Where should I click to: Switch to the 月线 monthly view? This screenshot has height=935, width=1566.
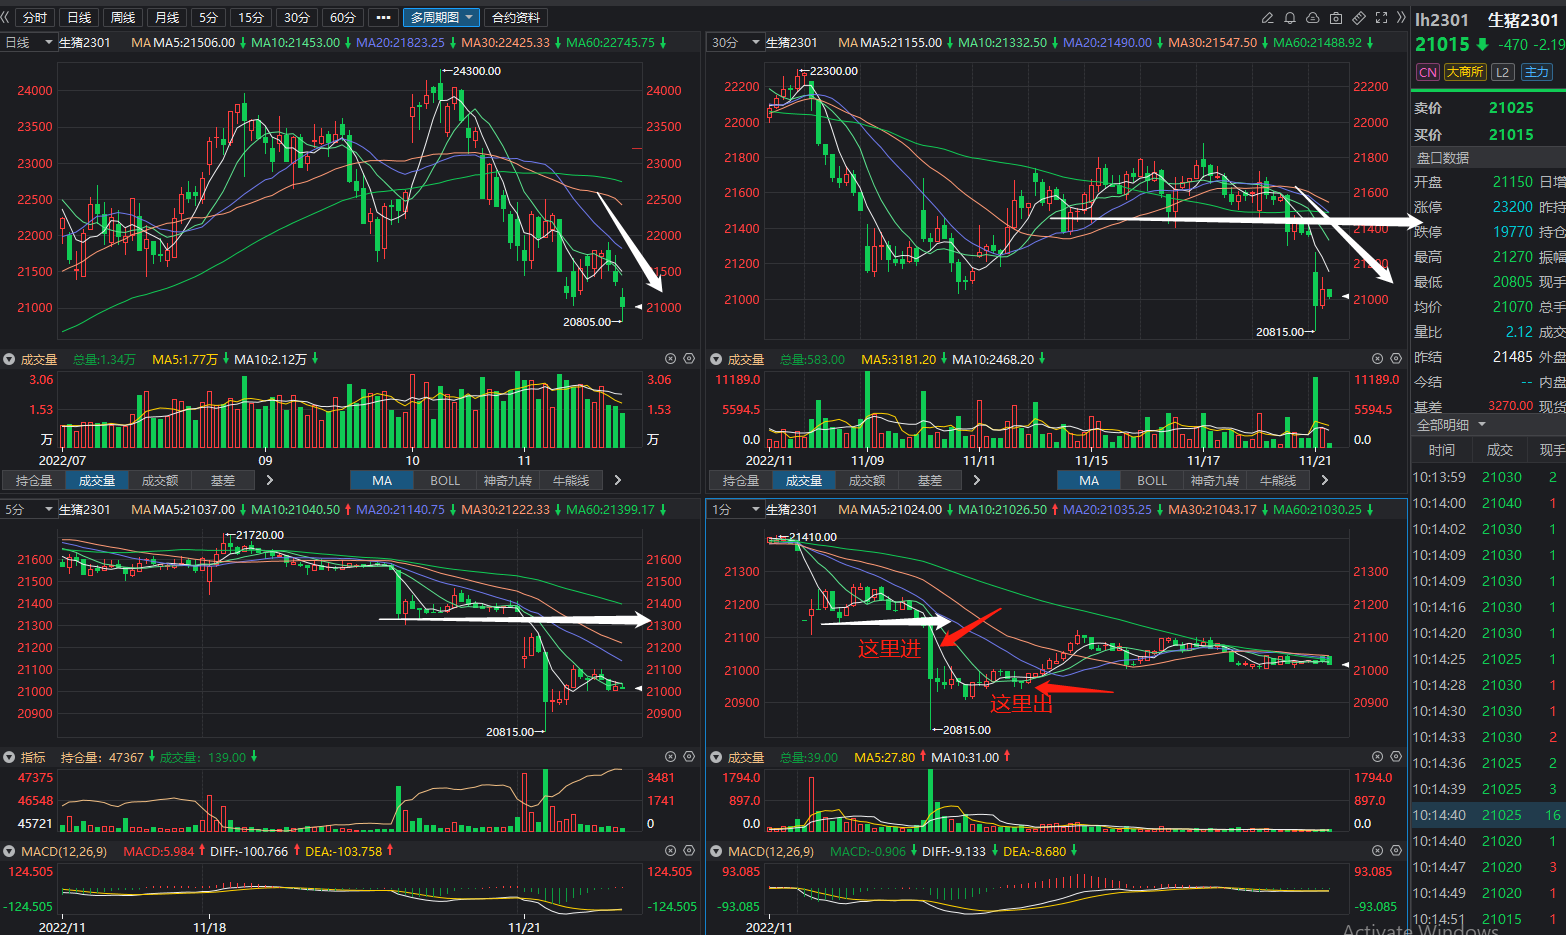point(167,18)
